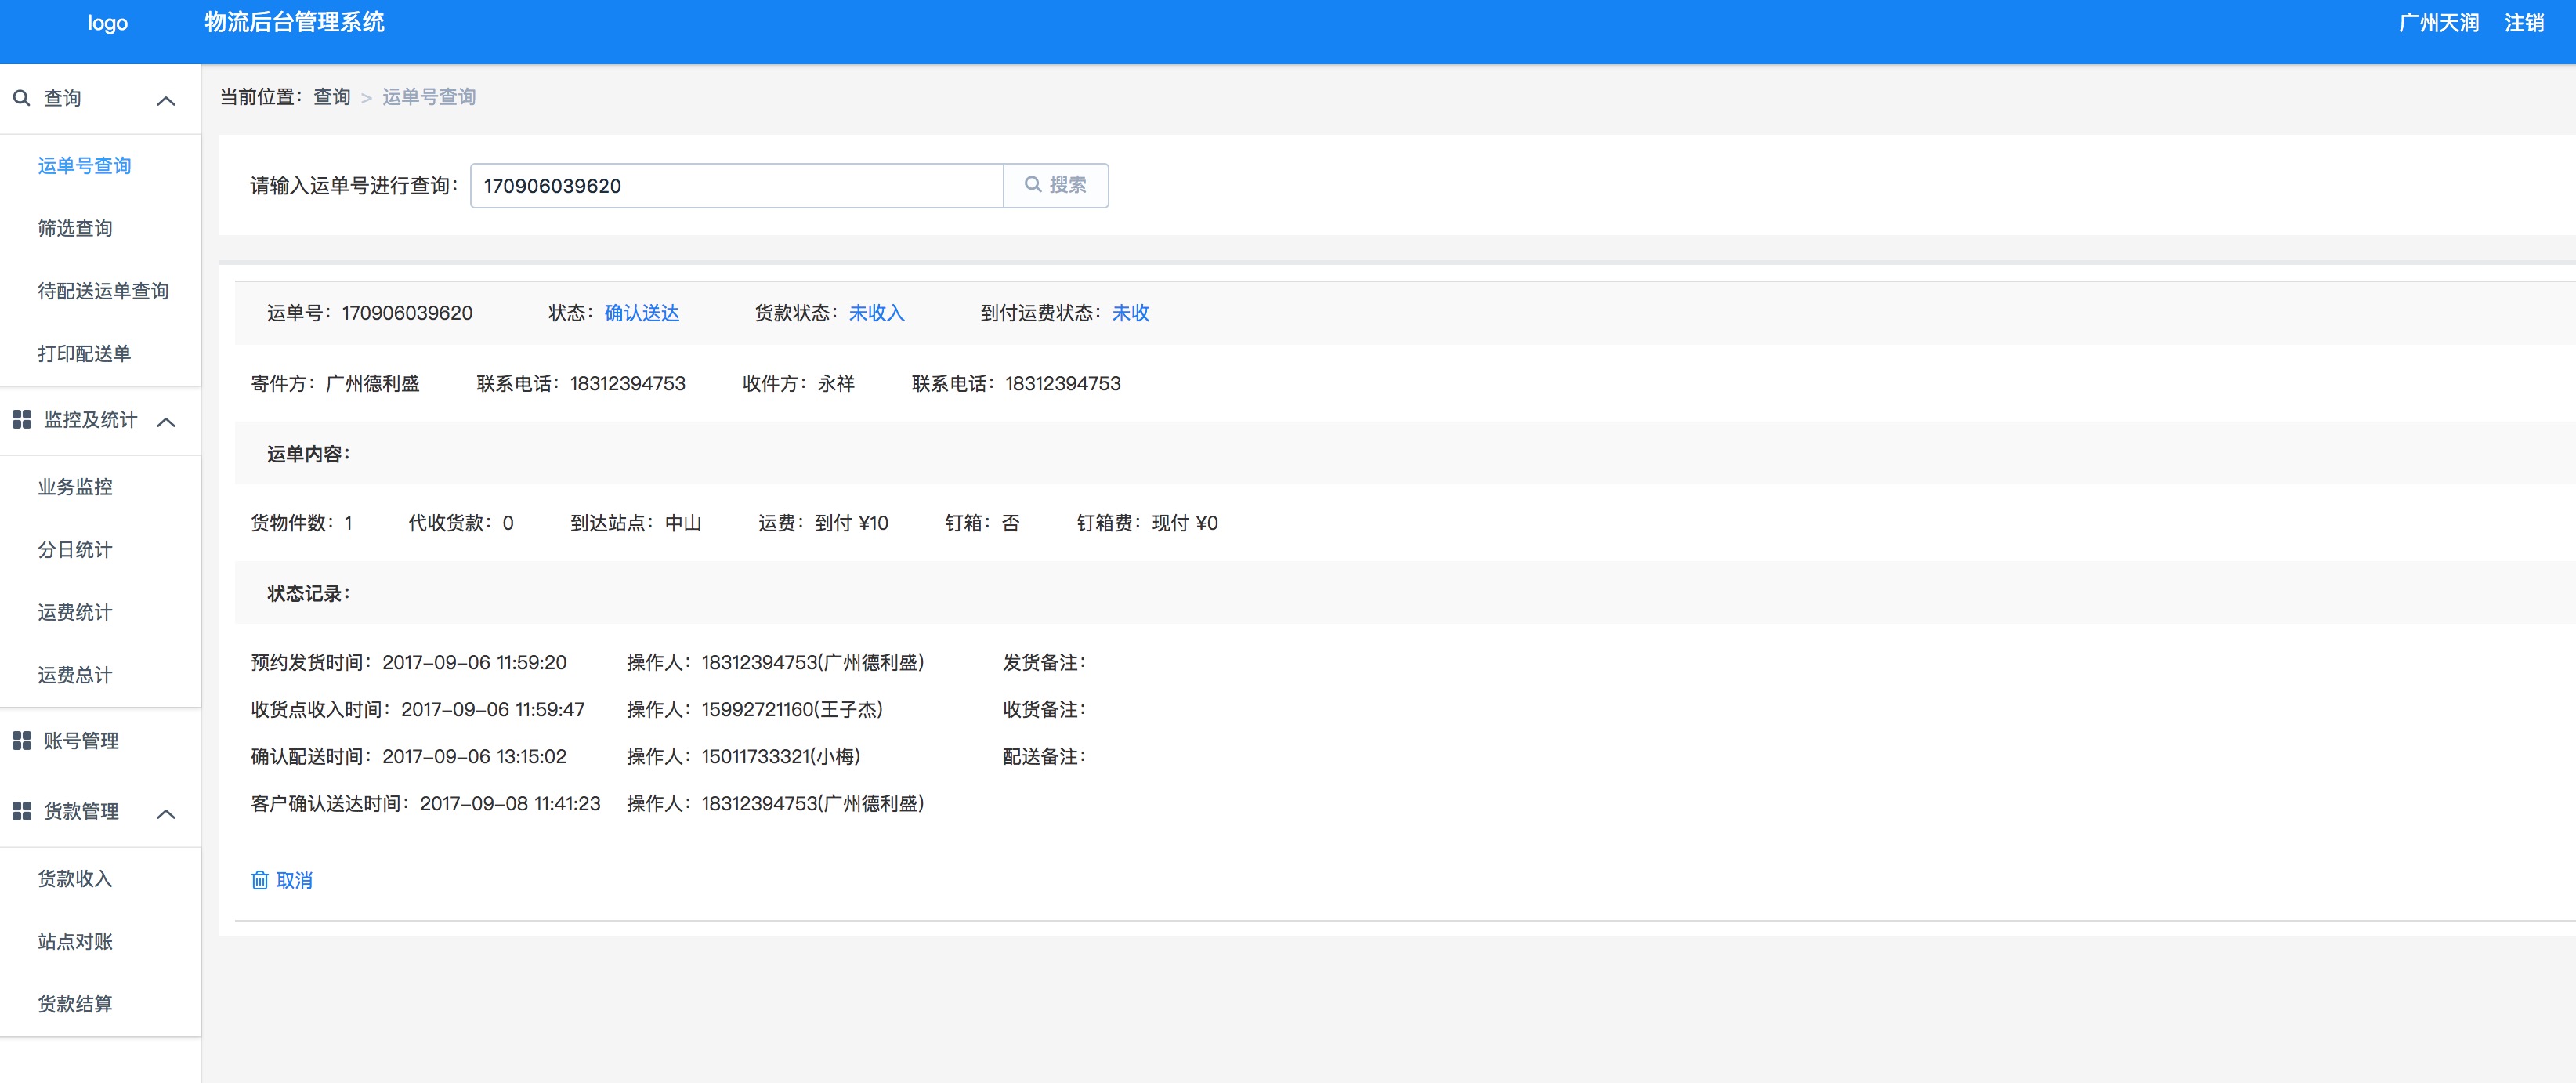Image resolution: width=2576 pixels, height=1083 pixels.
Task: Open the 运单号查询 menu item
Action: [85, 166]
